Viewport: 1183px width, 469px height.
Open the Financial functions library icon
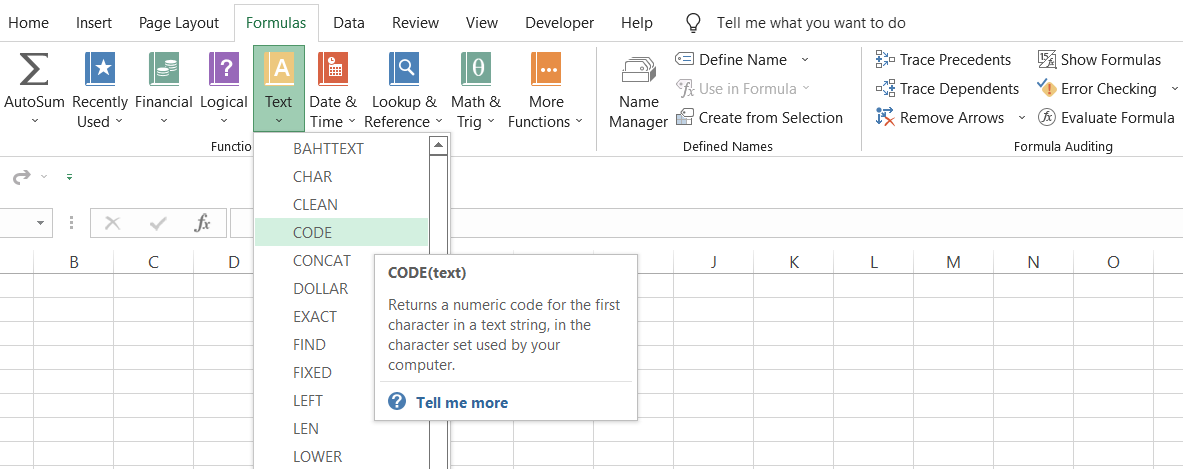(x=163, y=70)
